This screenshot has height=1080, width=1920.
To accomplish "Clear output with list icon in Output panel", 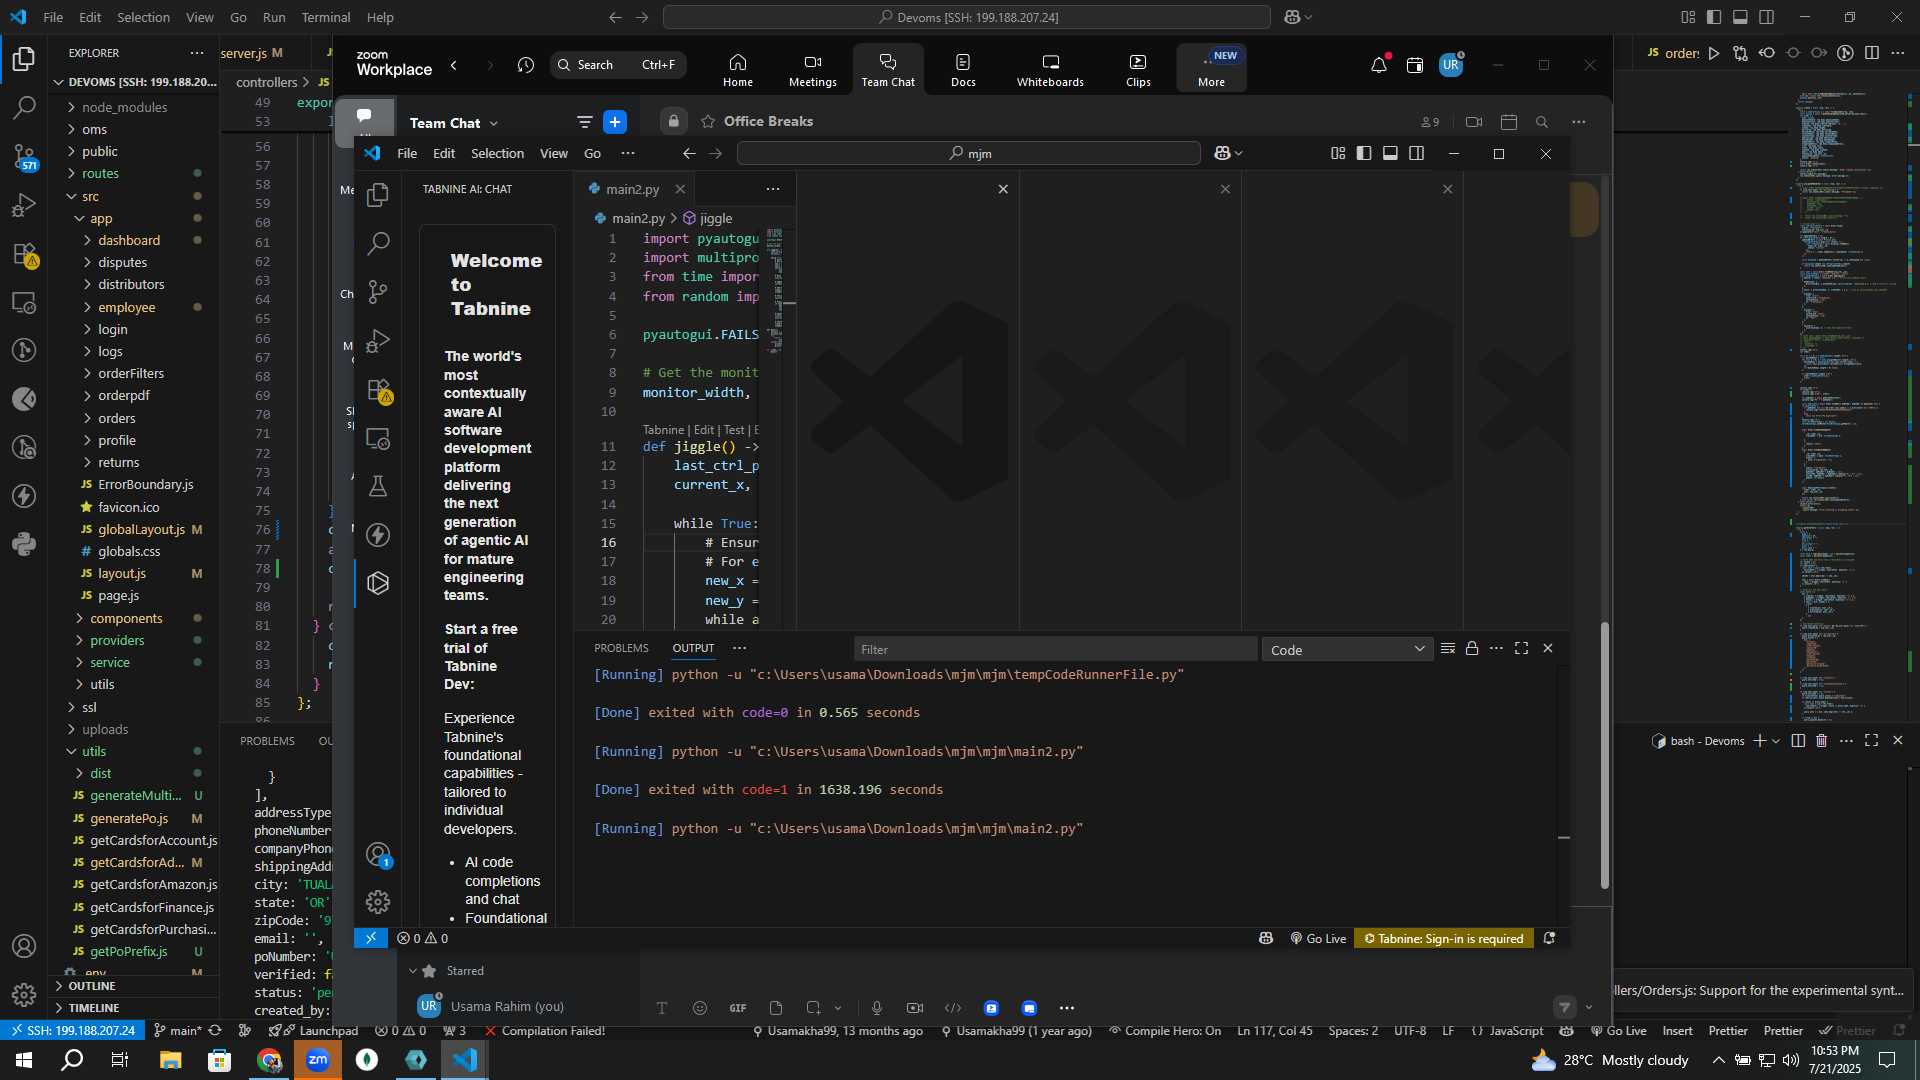I will point(1447,649).
